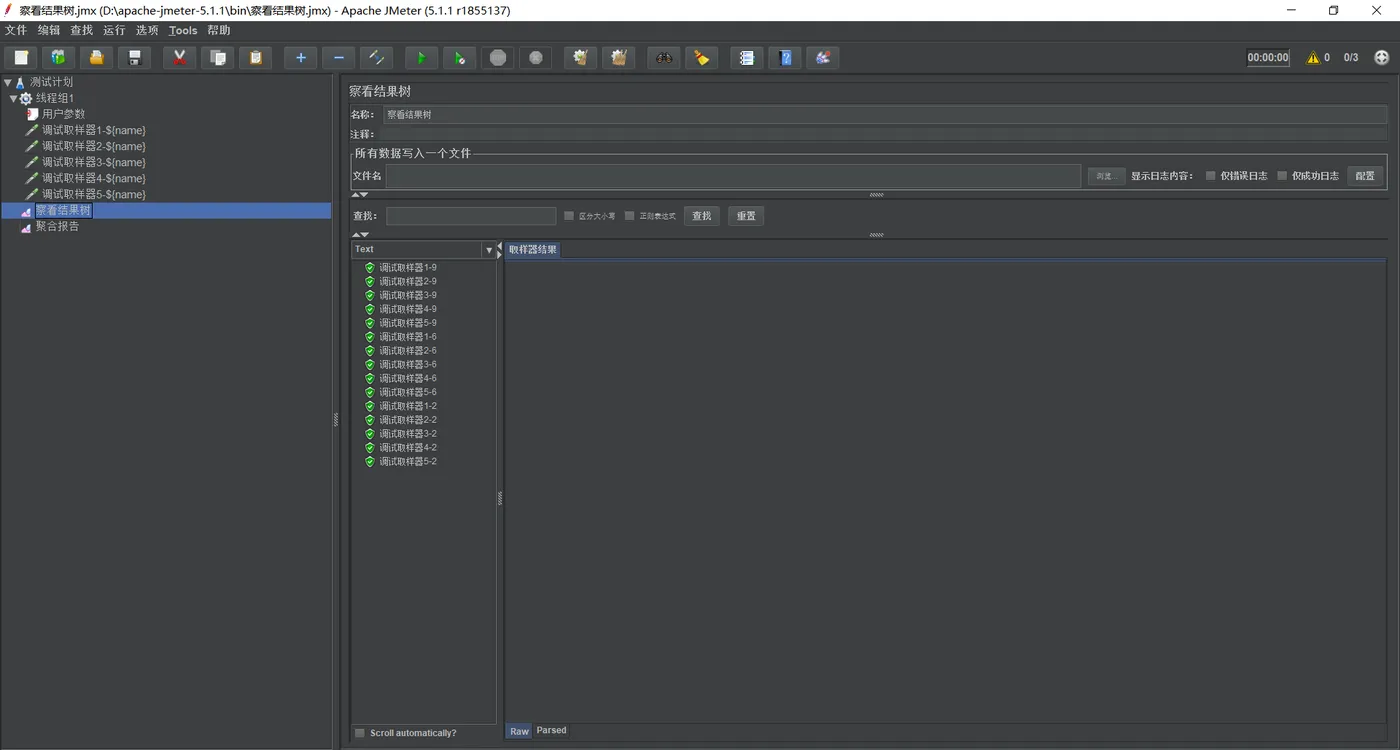The width and height of the screenshot is (1400, 750).
Task: Click the Stop test icon
Action: 497,58
